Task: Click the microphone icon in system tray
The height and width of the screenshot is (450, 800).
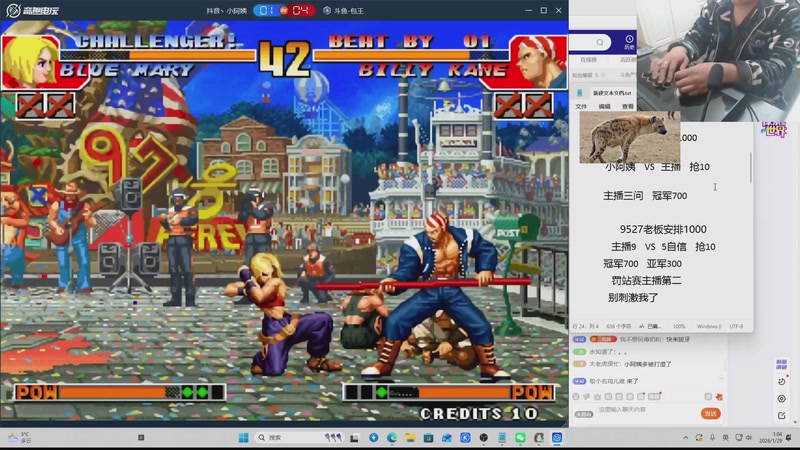Action: coord(712,438)
